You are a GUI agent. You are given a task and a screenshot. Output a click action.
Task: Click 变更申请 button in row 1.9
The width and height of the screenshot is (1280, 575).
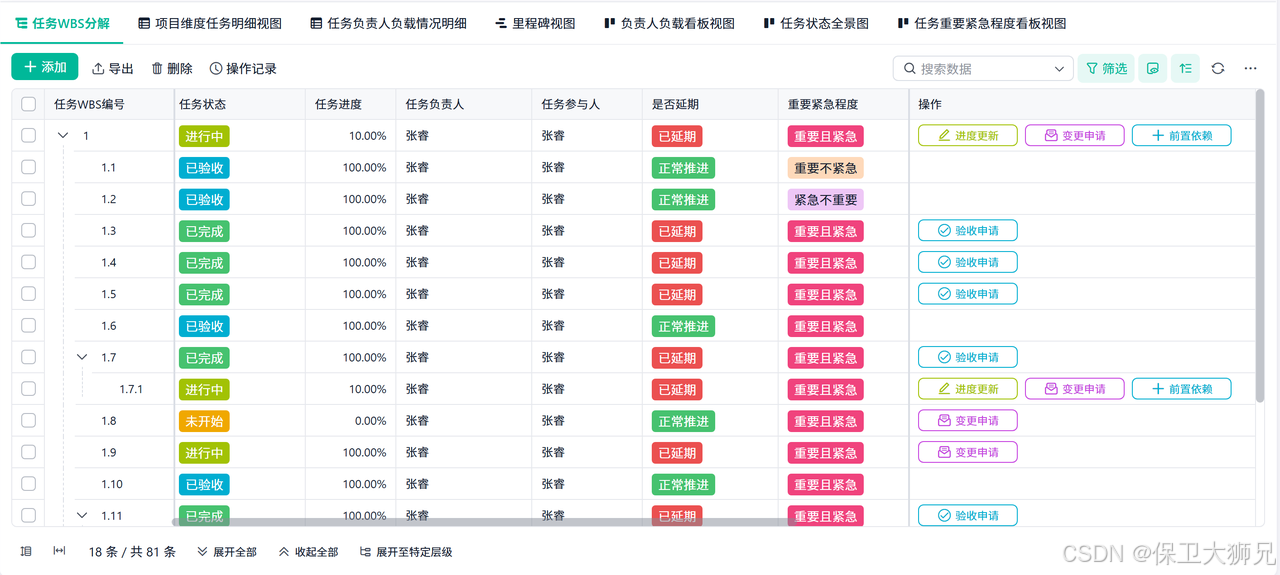(968, 452)
